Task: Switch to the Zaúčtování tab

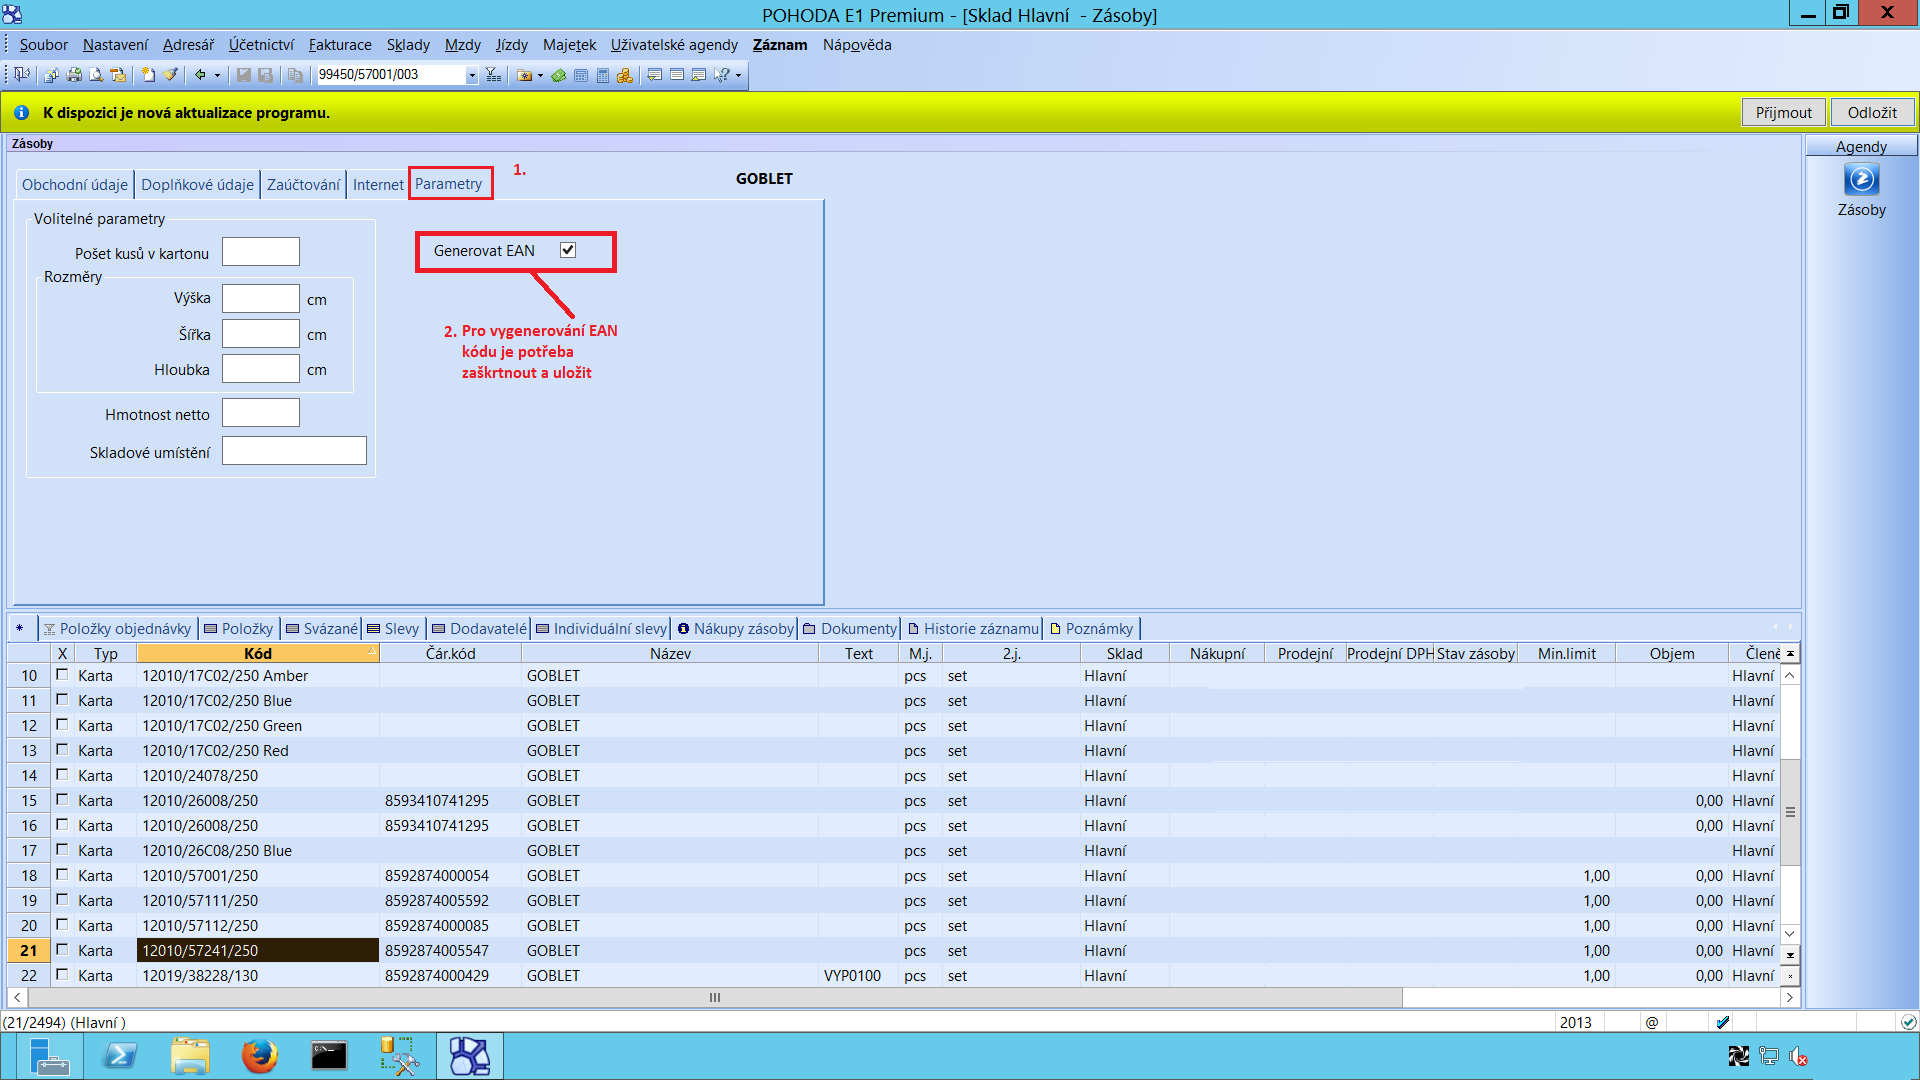Action: coord(303,184)
